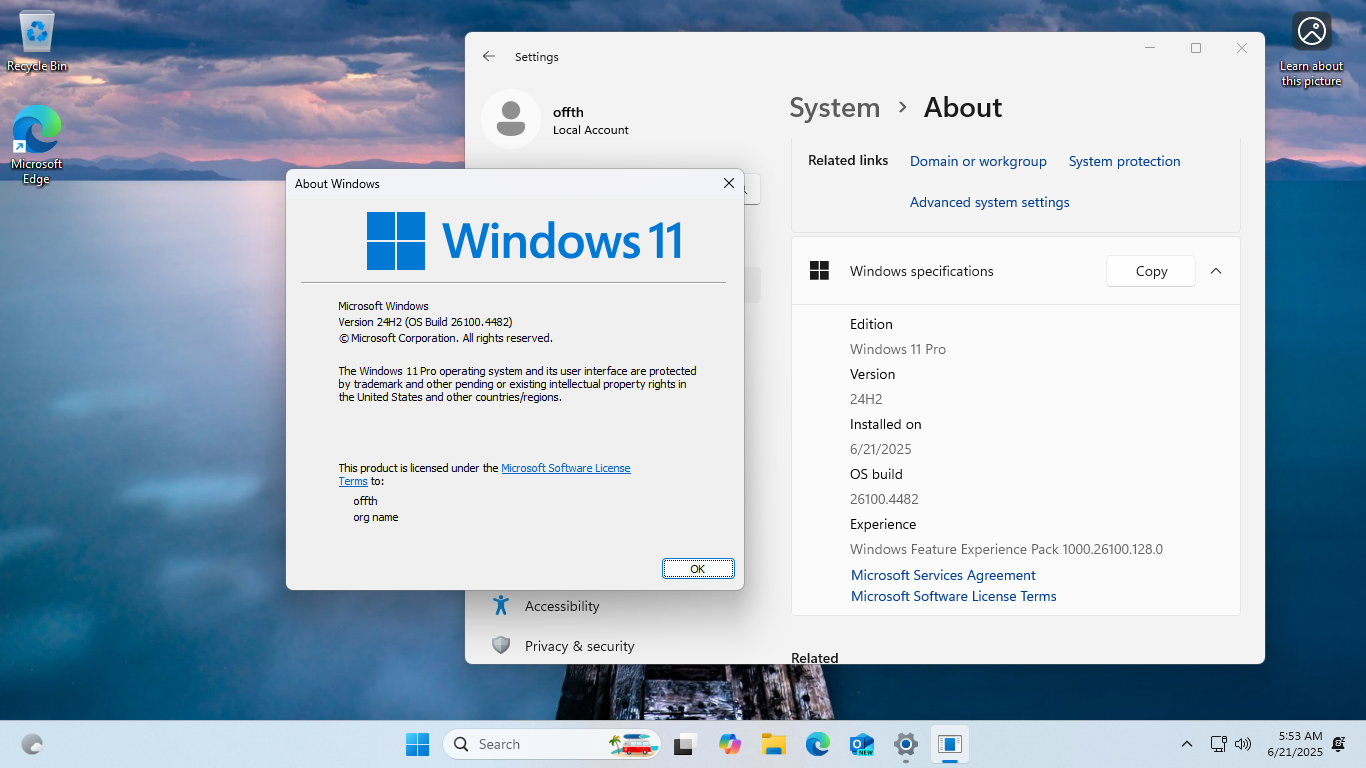Launch Copilot from the taskbar

click(x=730, y=744)
